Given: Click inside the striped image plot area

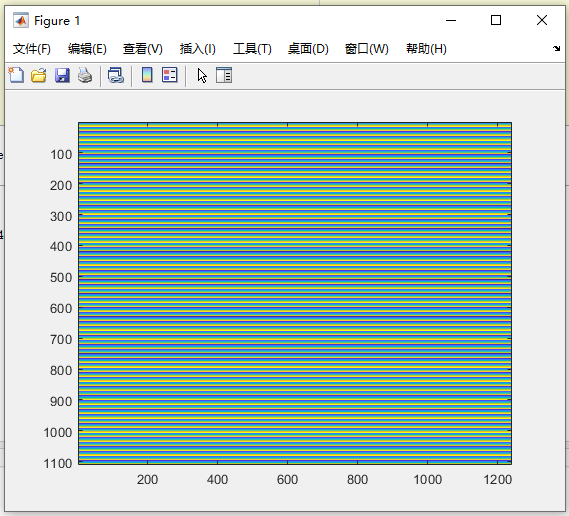Looking at the screenshot, I should coord(295,293).
